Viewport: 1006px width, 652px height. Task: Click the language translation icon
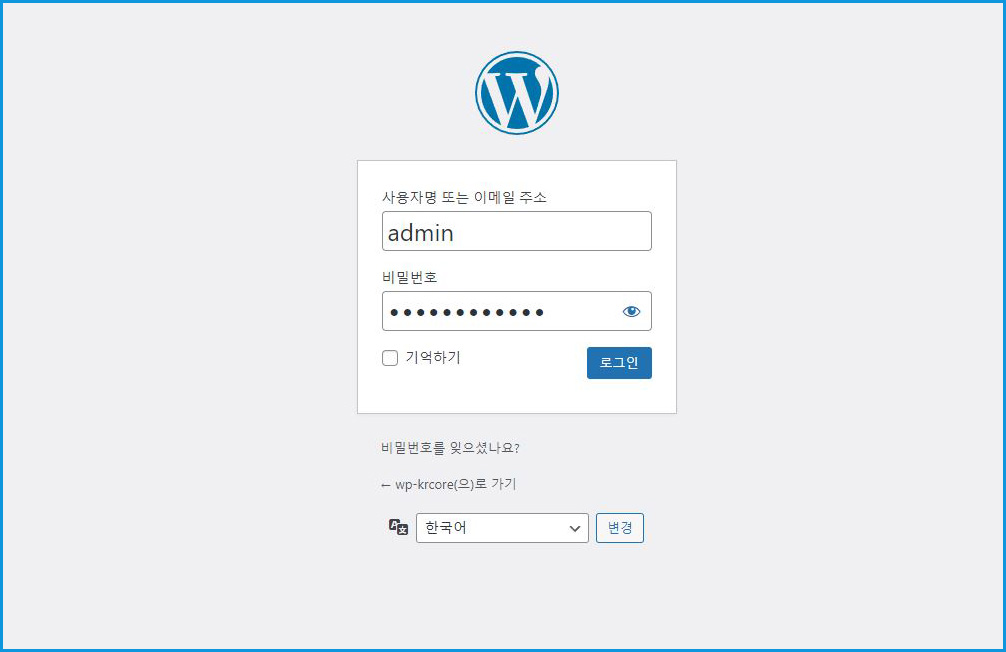pos(398,528)
